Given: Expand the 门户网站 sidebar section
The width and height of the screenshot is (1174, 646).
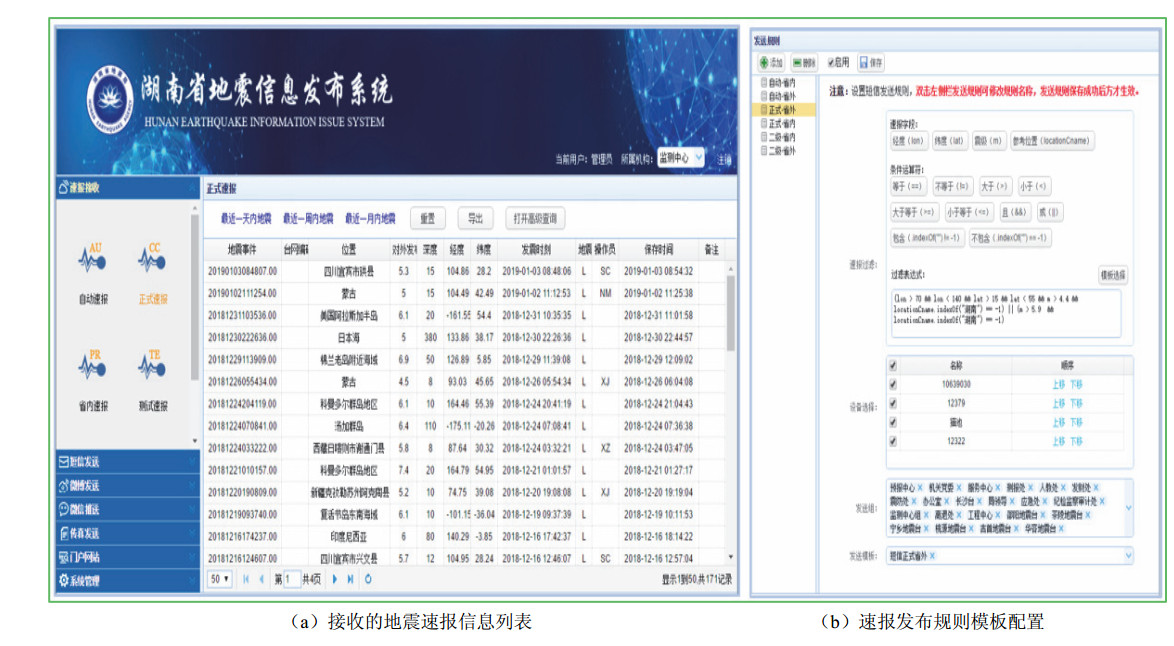Looking at the screenshot, I should point(127,557).
